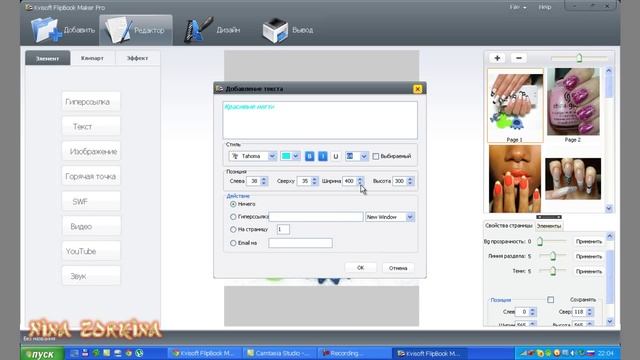Apply the Bg прозрачность value
The image size is (640, 360).
pyautogui.click(x=589, y=242)
